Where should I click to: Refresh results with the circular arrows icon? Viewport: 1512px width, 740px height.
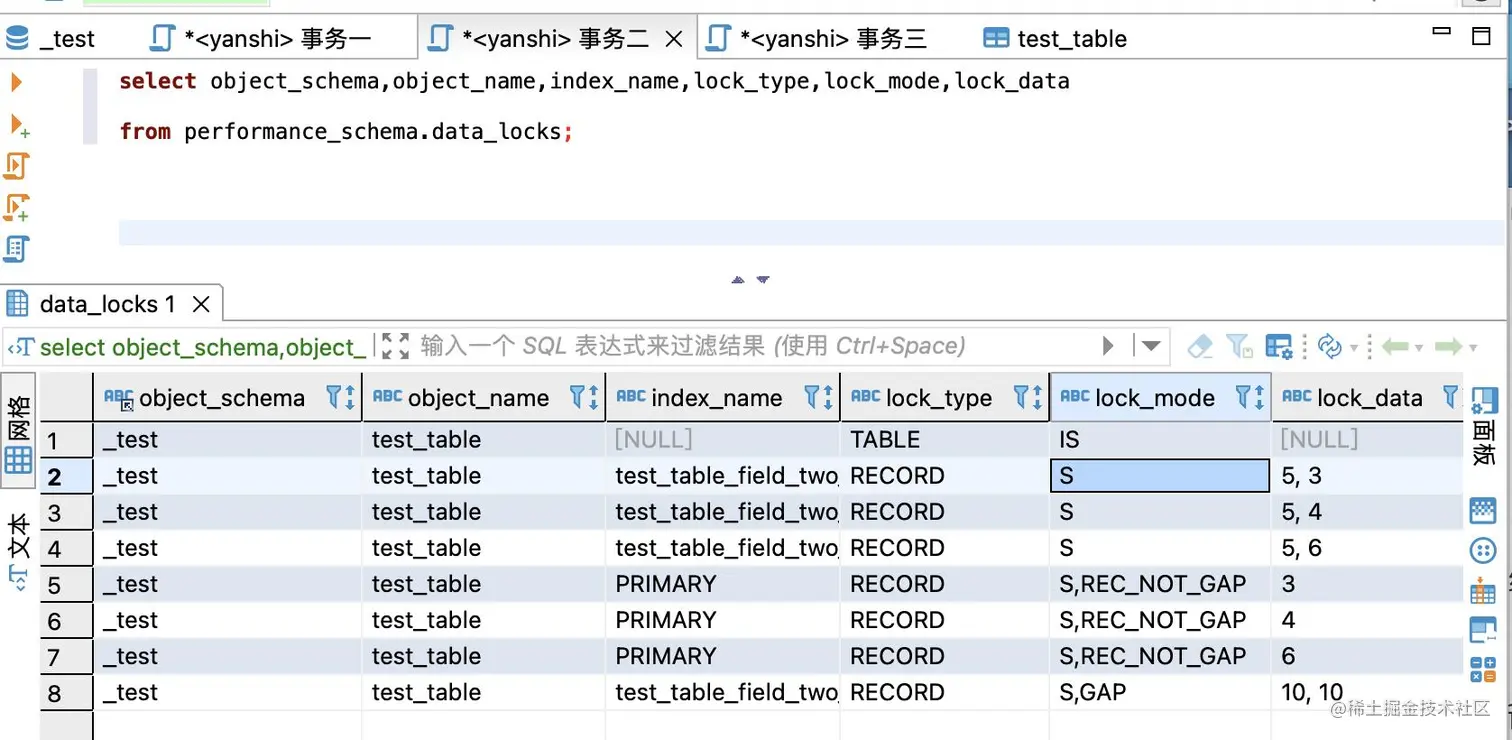pyautogui.click(x=1329, y=346)
